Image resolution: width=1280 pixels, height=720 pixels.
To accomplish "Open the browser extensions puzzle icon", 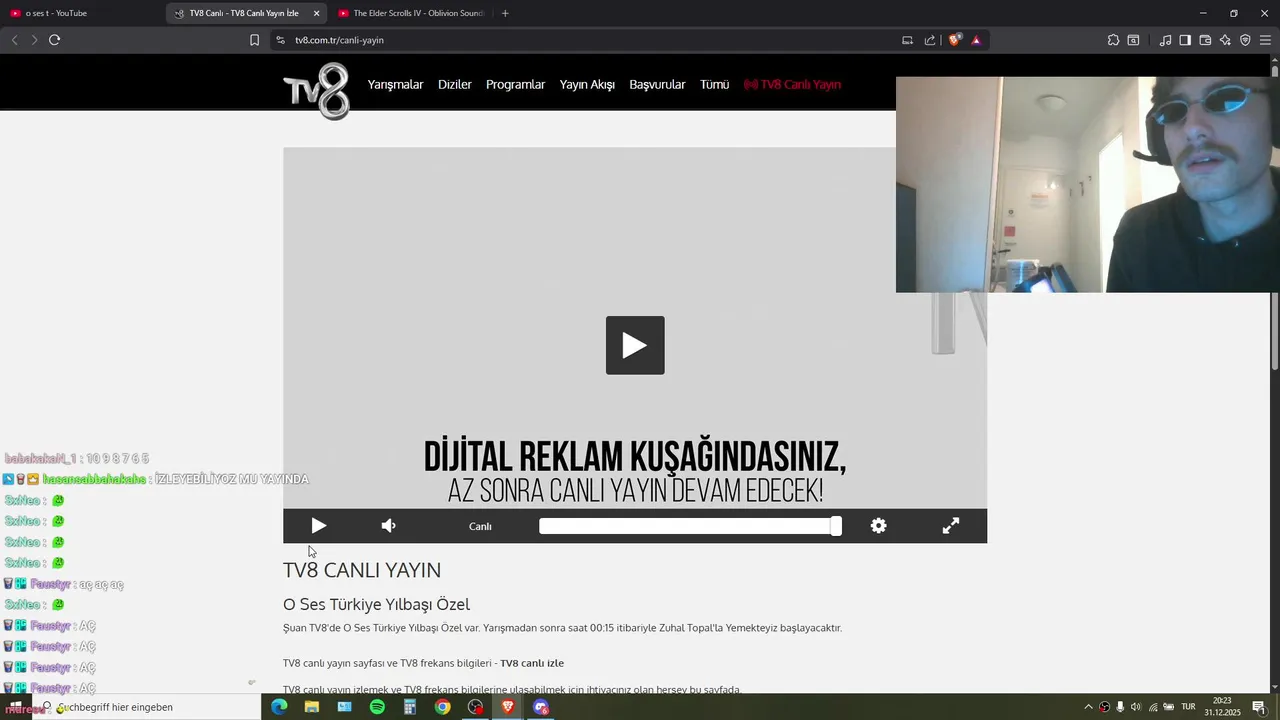I will pyautogui.click(x=1113, y=40).
